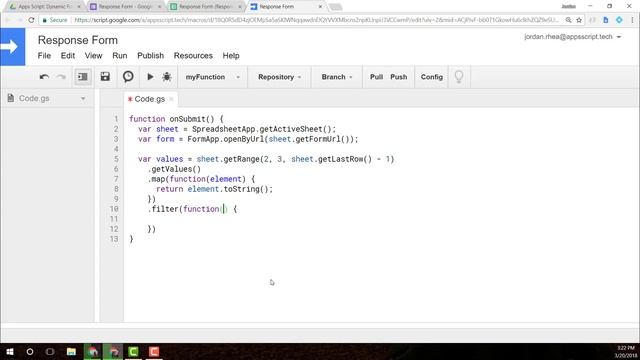Open the Resources menu

click(193, 56)
